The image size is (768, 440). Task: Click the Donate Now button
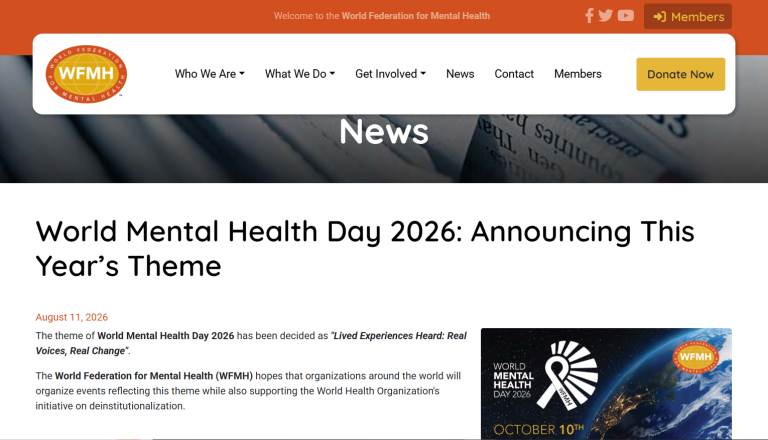point(680,74)
